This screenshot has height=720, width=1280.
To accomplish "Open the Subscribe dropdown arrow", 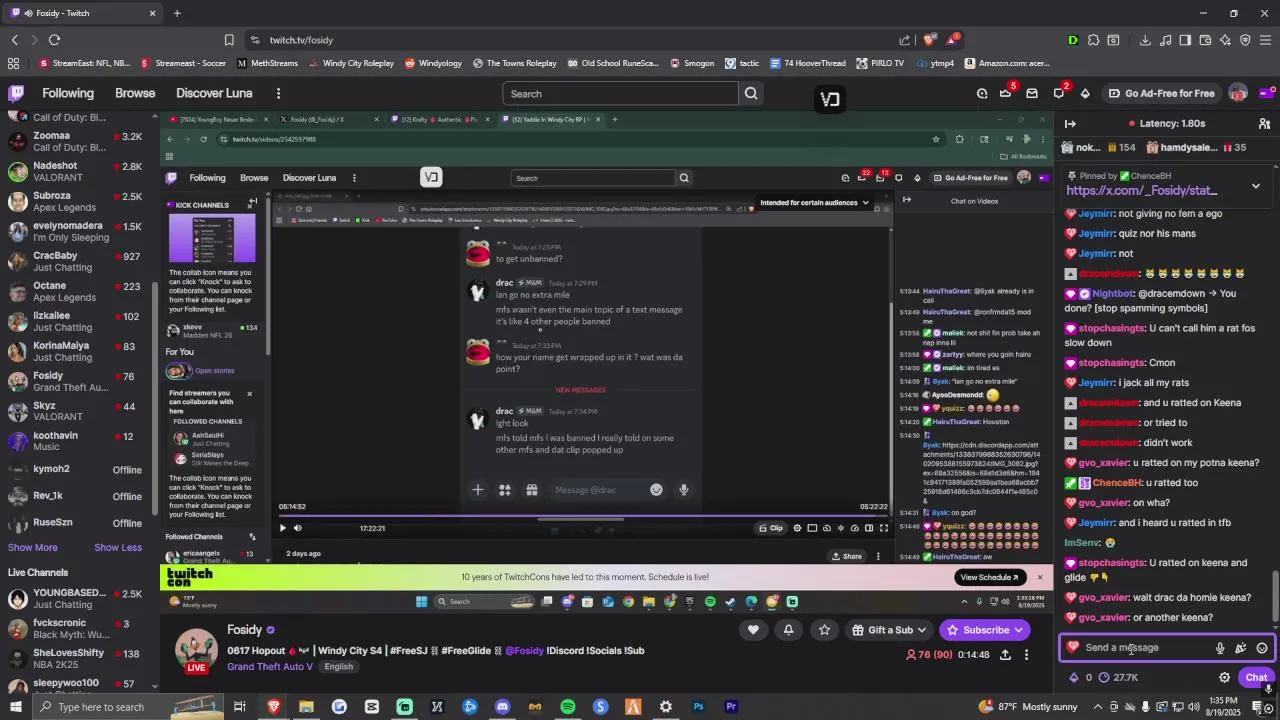I will pyautogui.click(x=1019, y=630).
